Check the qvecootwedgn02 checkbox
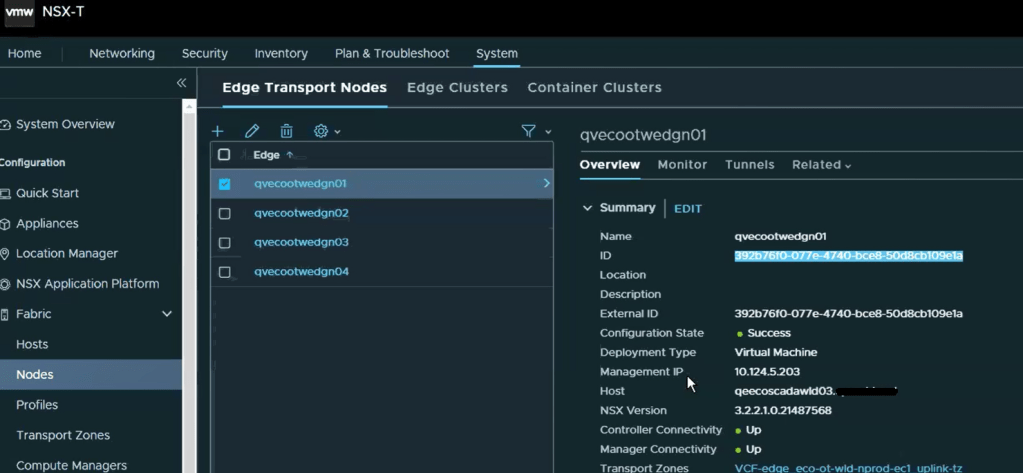This screenshot has height=473, width=1023. click(x=224, y=213)
